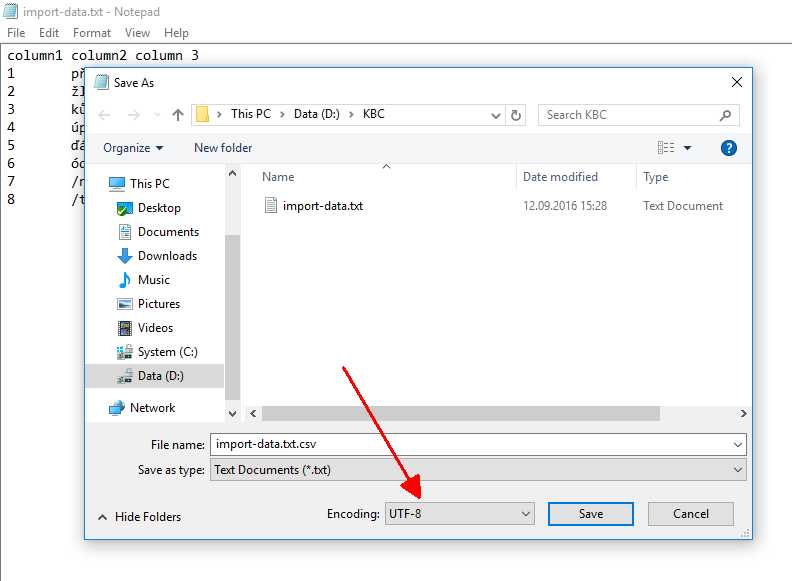This screenshot has width=792, height=581.
Task: Open the Notepad Help menu
Action: (x=176, y=33)
